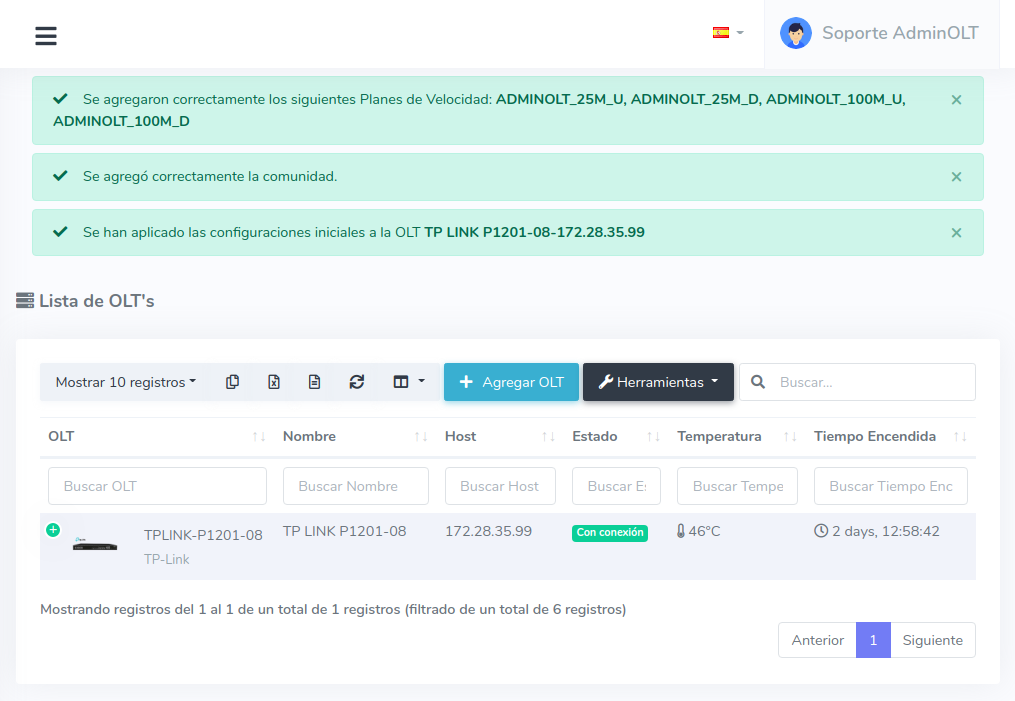The image size is (1015, 701).
Task: Expand TPLINK-P1201-08 row details
Action: (x=53, y=530)
